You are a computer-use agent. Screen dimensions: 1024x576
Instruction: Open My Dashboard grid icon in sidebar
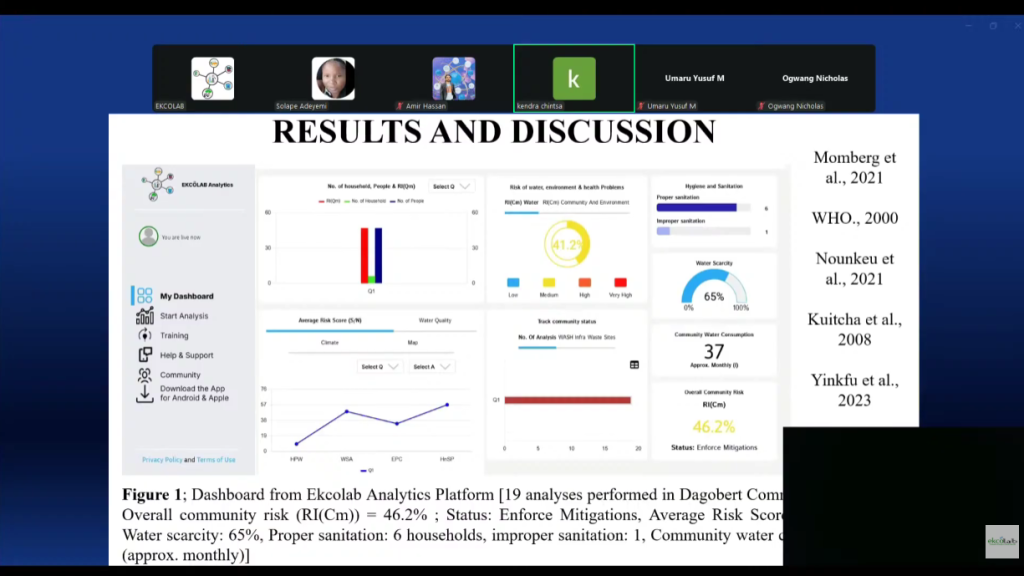(145, 296)
